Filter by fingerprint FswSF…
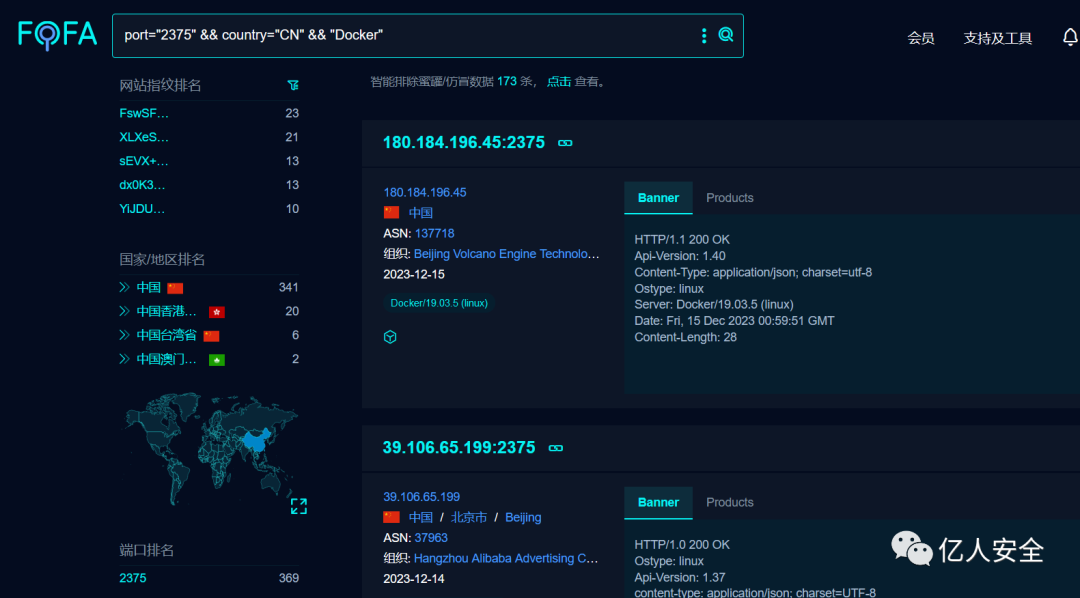This screenshot has height=598, width=1080. 144,113
